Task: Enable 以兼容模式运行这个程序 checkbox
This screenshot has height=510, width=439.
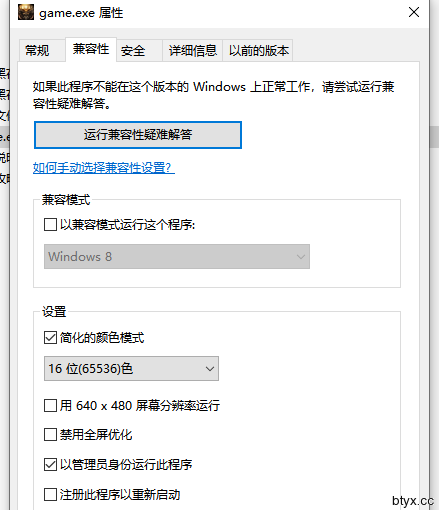Action: point(50,225)
